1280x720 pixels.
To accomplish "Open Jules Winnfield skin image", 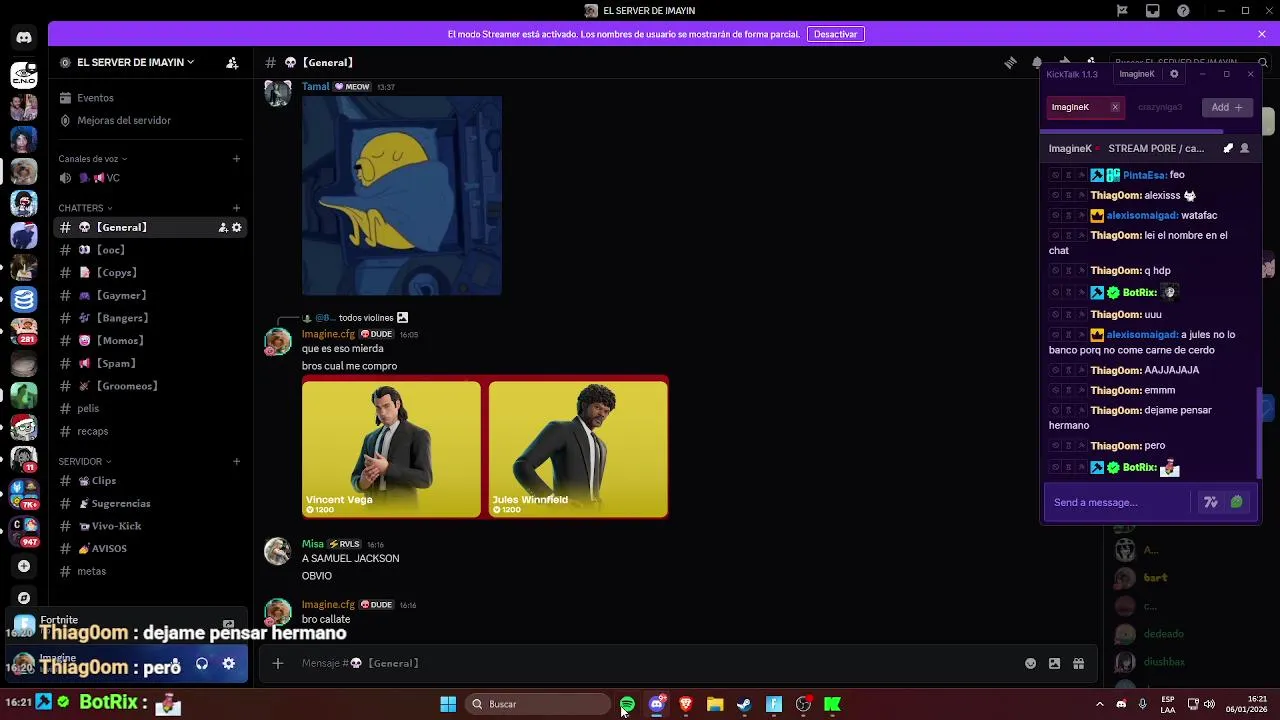I will tap(578, 449).
